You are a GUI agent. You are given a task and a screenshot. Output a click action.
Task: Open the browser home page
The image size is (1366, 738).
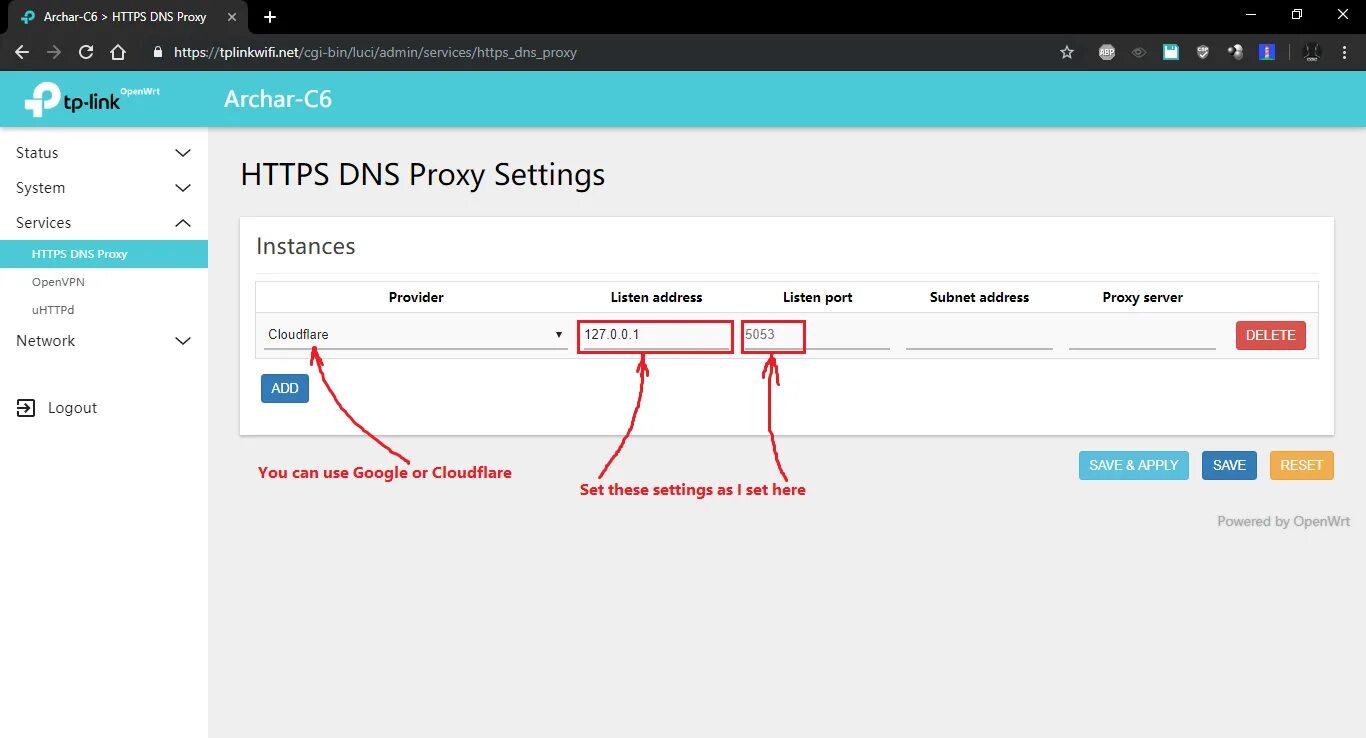click(118, 52)
